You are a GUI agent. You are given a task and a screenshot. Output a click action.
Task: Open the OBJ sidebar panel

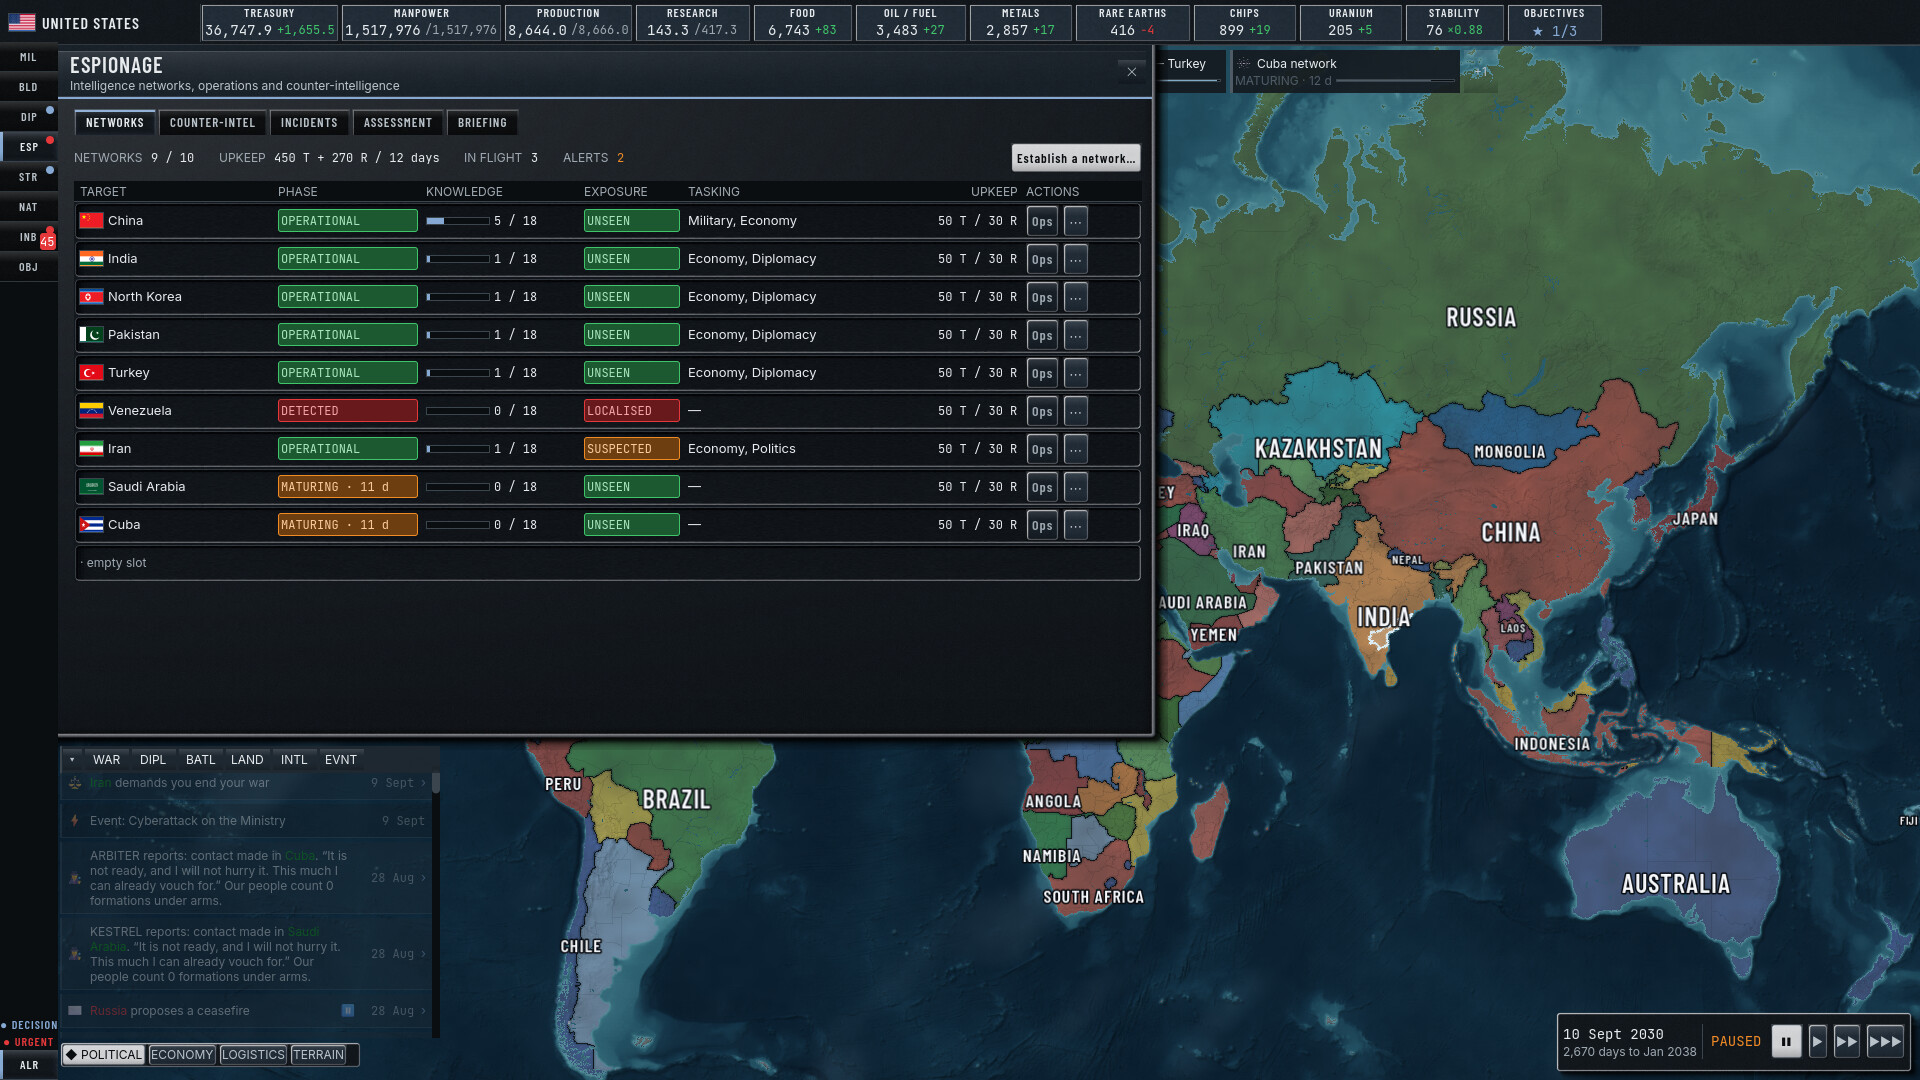click(28, 267)
